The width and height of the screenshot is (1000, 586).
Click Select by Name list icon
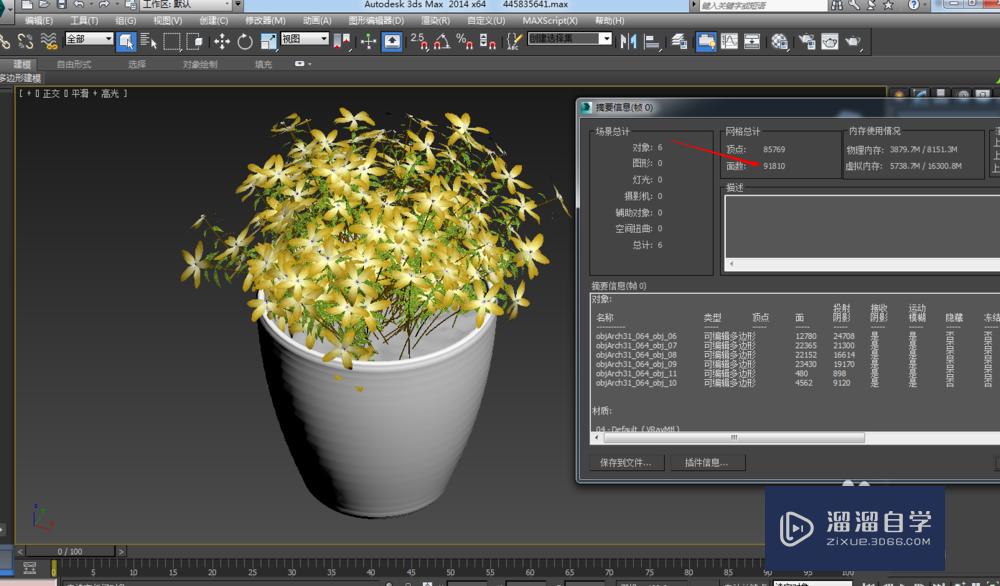tap(149, 41)
